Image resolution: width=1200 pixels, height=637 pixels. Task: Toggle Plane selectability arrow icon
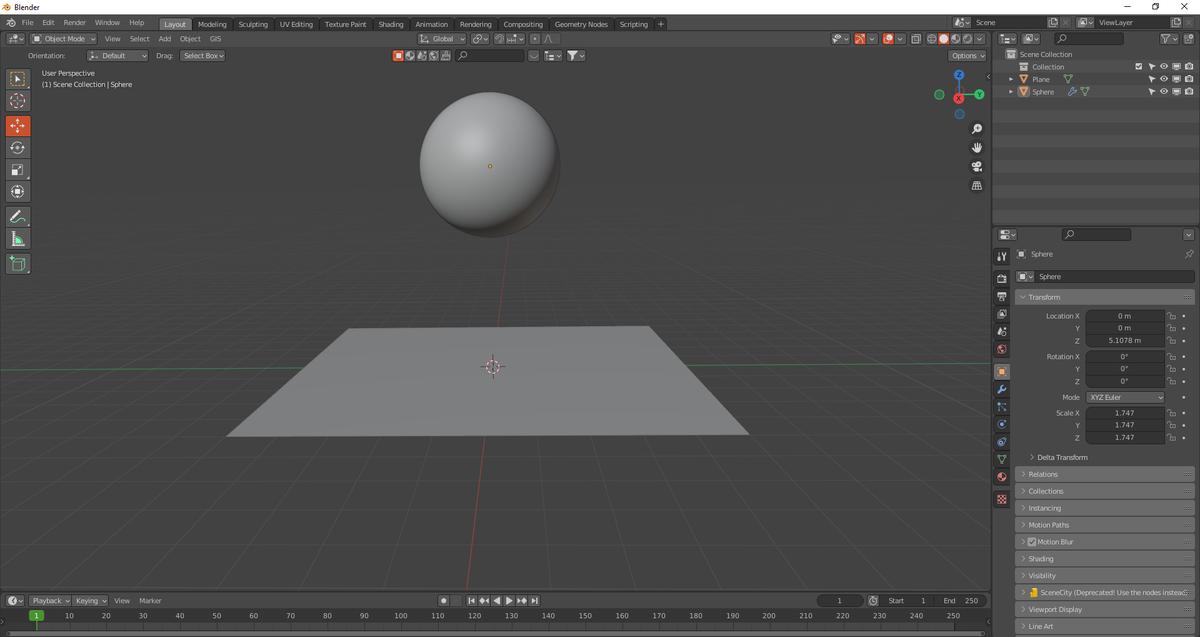click(x=1151, y=79)
